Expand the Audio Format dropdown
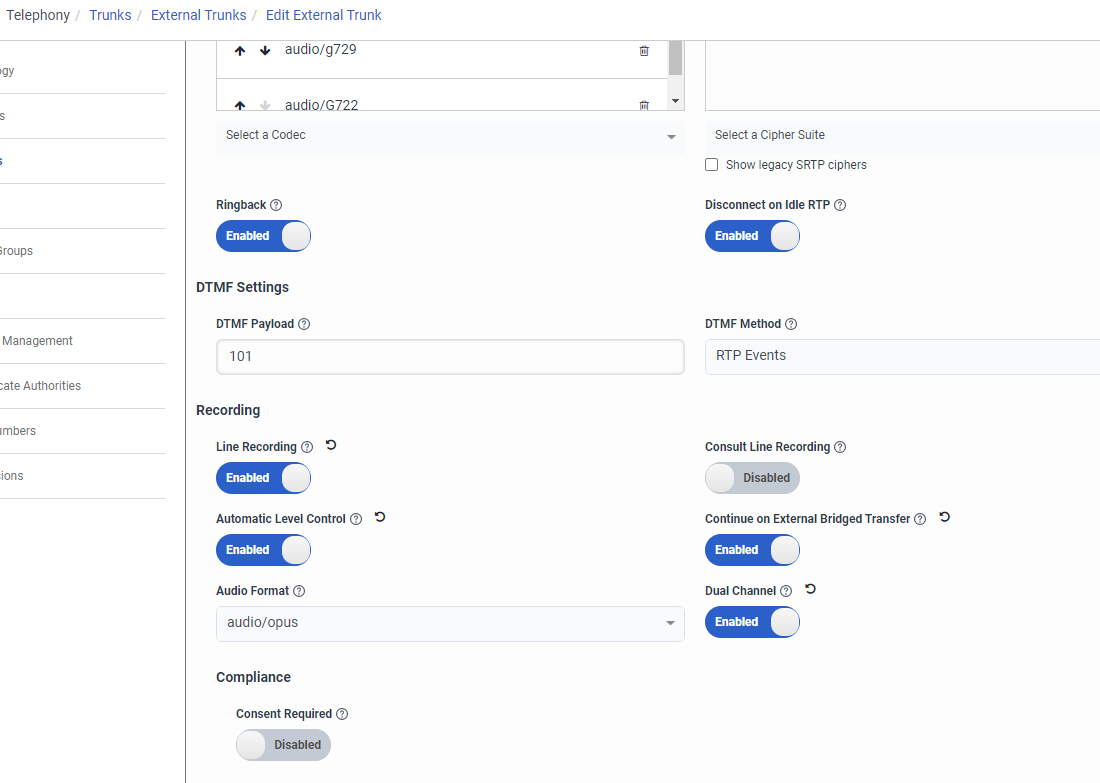Screen dimensions: 1100x783 click(x=450, y=623)
